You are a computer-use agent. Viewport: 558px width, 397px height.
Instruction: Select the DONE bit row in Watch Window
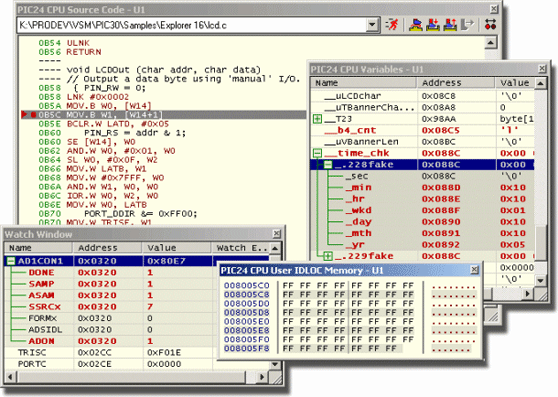pyautogui.click(x=110, y=272)
